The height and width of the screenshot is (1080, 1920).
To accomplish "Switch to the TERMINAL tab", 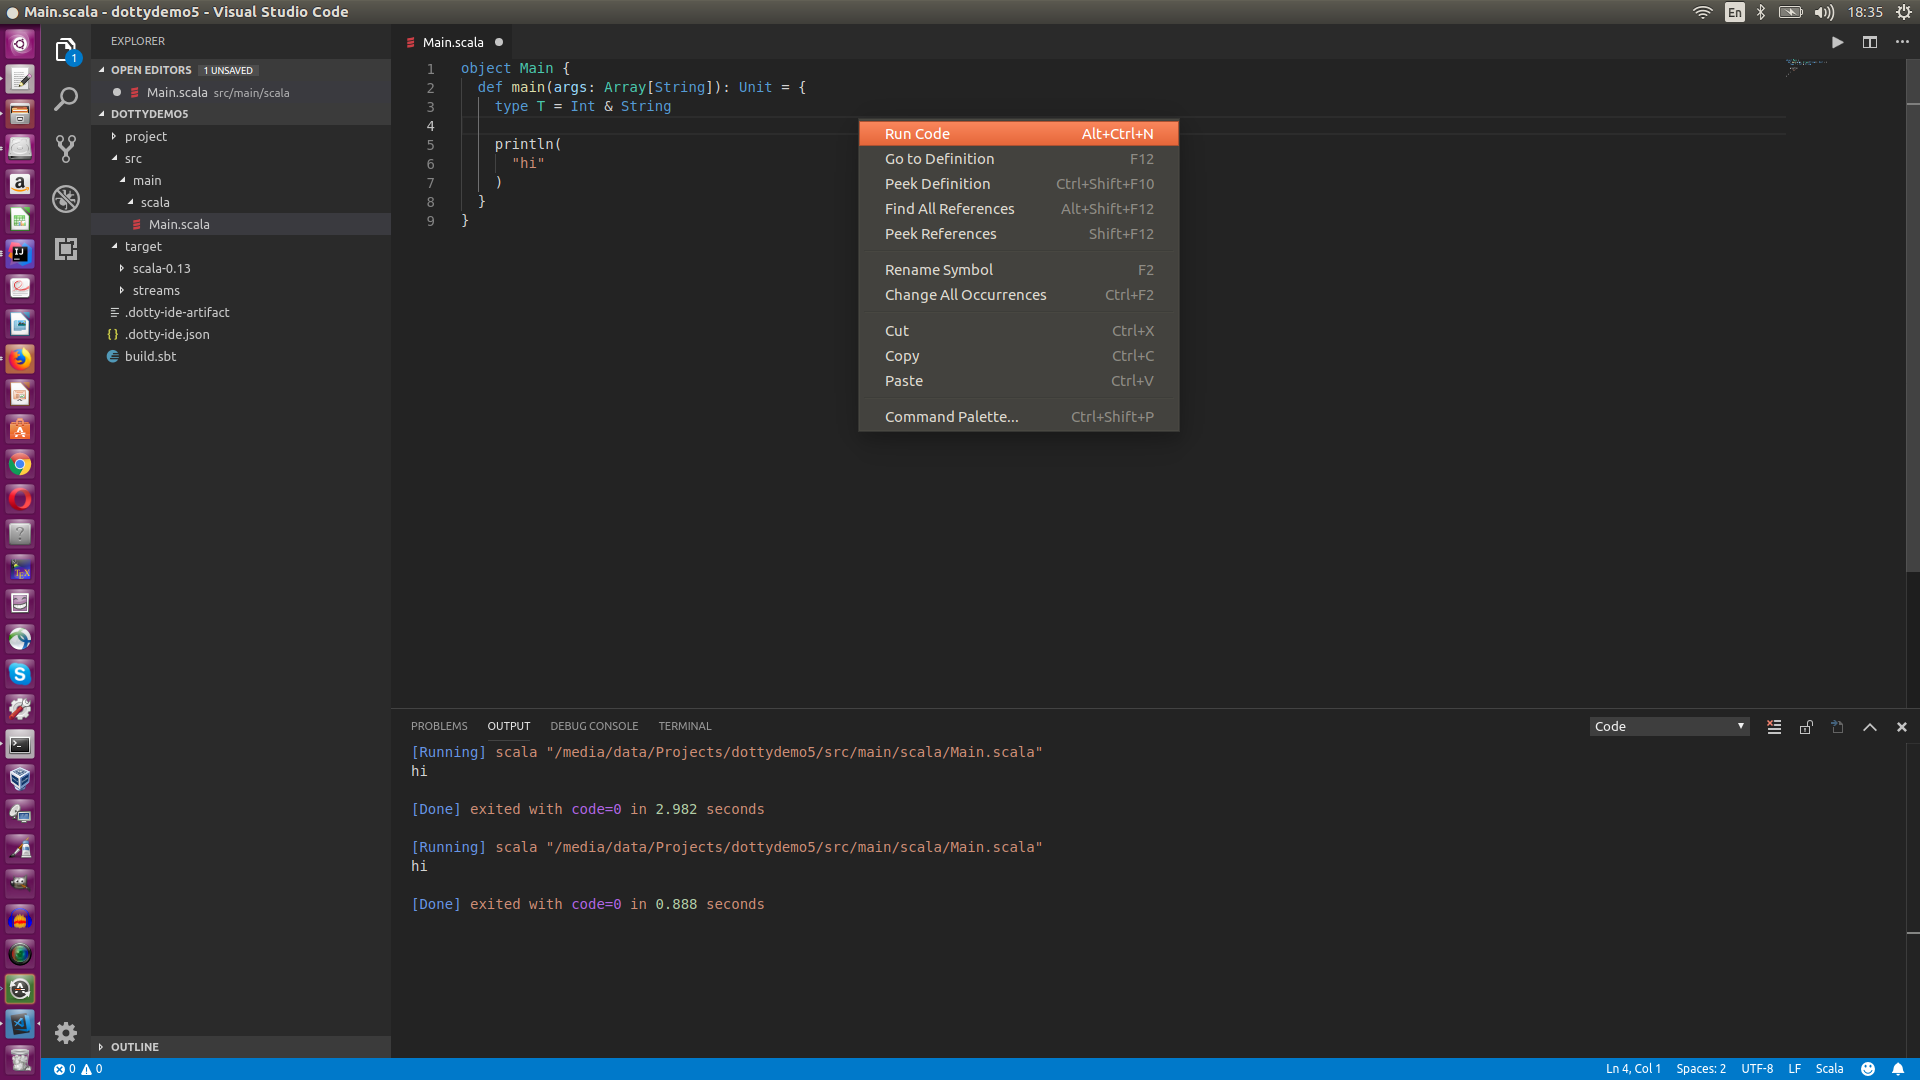I will click(x=684, y=726).
